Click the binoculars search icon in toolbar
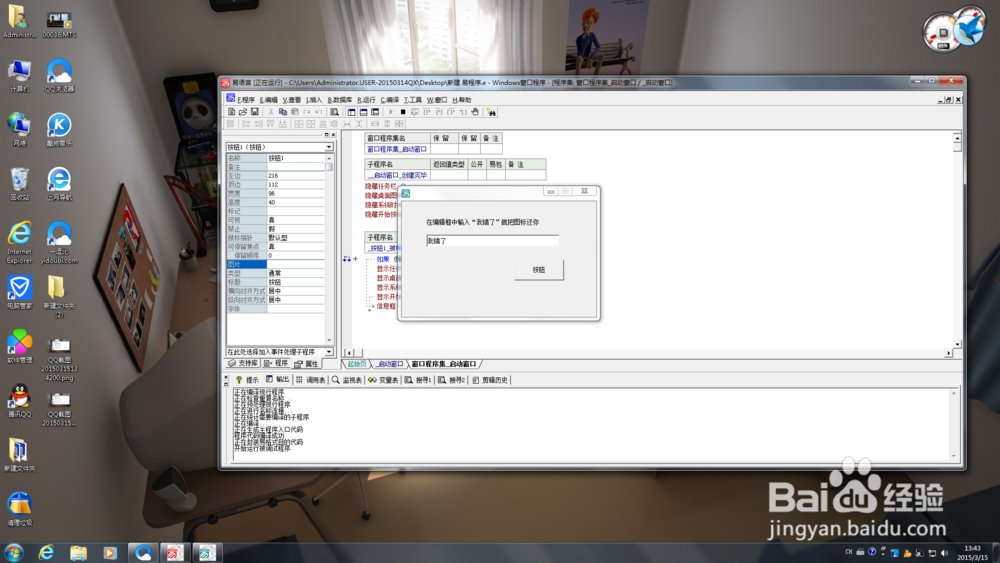 491,112
